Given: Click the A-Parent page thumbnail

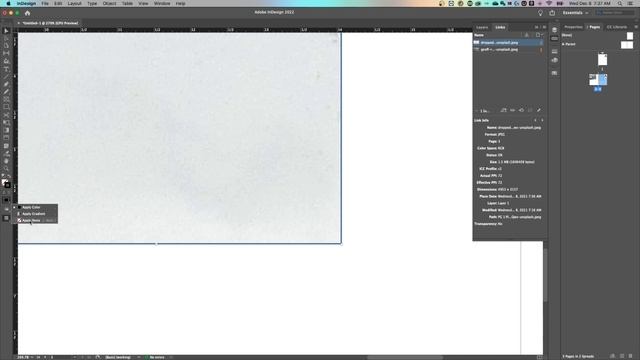Looking at the screenshot, I should point(627,44).
